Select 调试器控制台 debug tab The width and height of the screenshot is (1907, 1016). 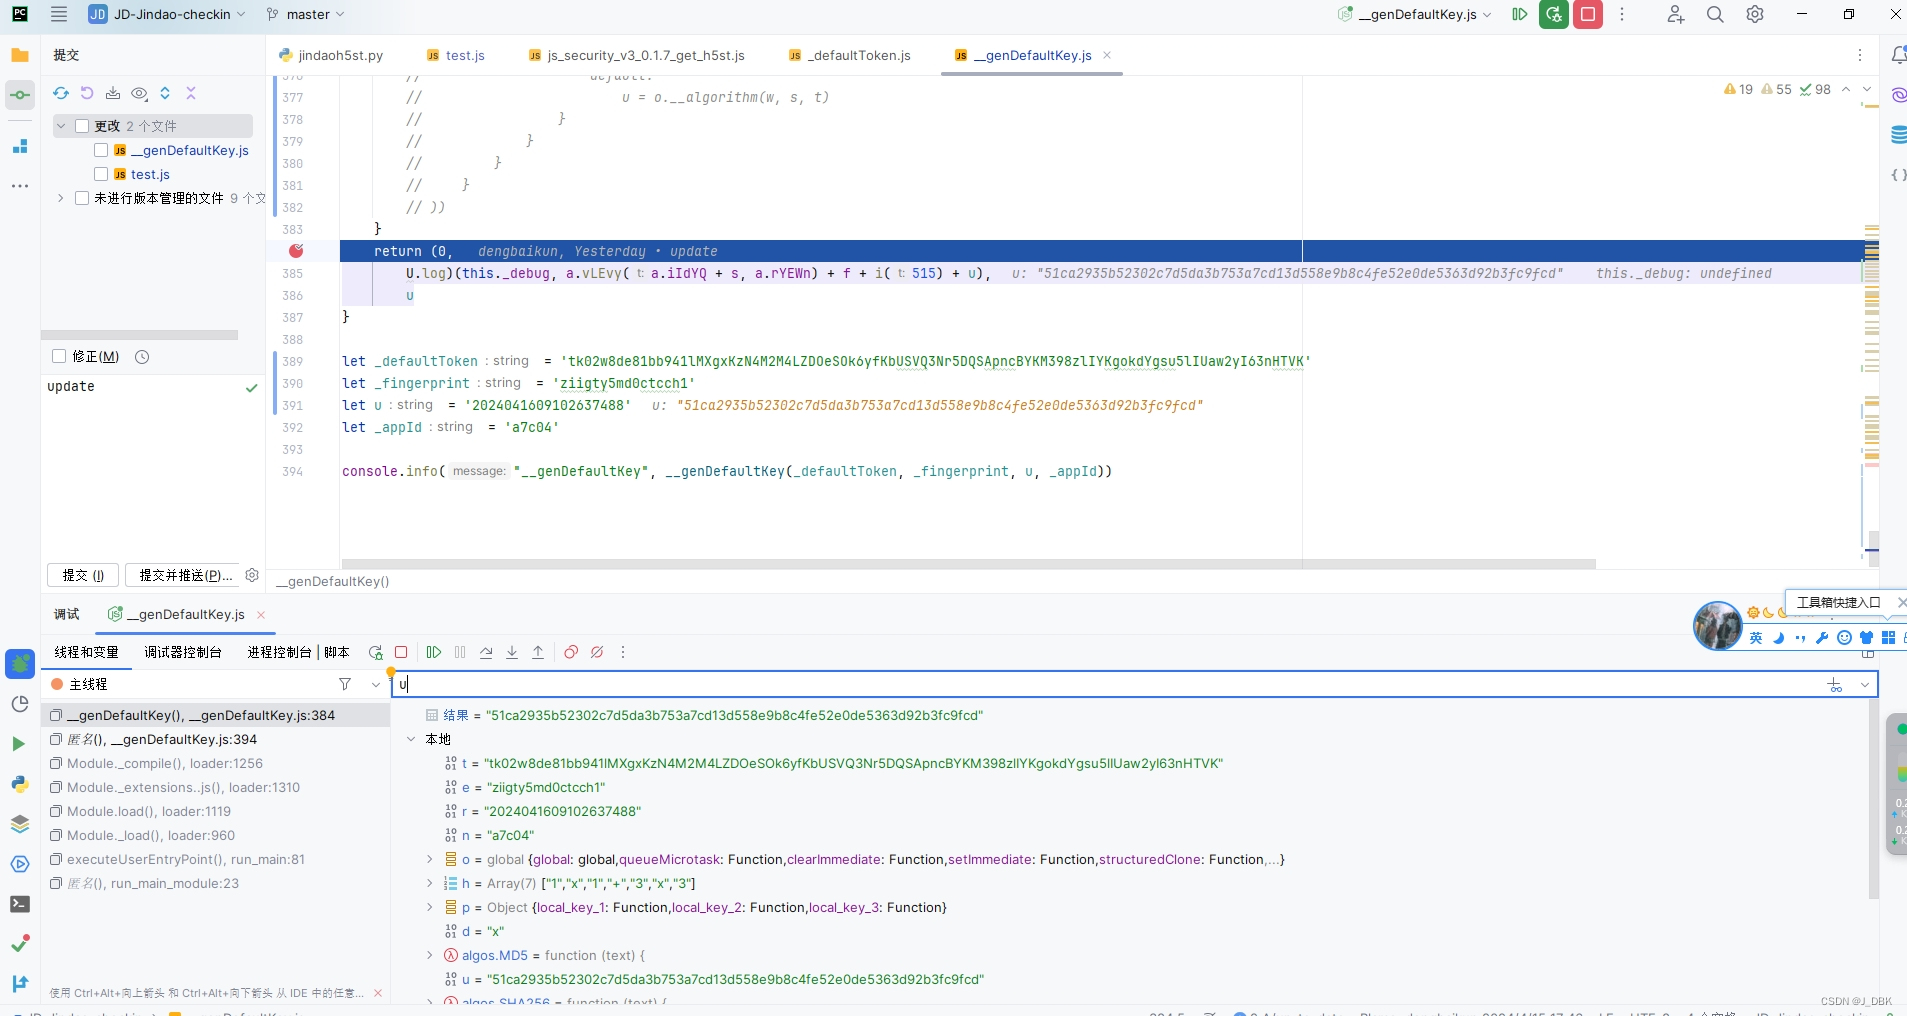click(x=182, y=652)
